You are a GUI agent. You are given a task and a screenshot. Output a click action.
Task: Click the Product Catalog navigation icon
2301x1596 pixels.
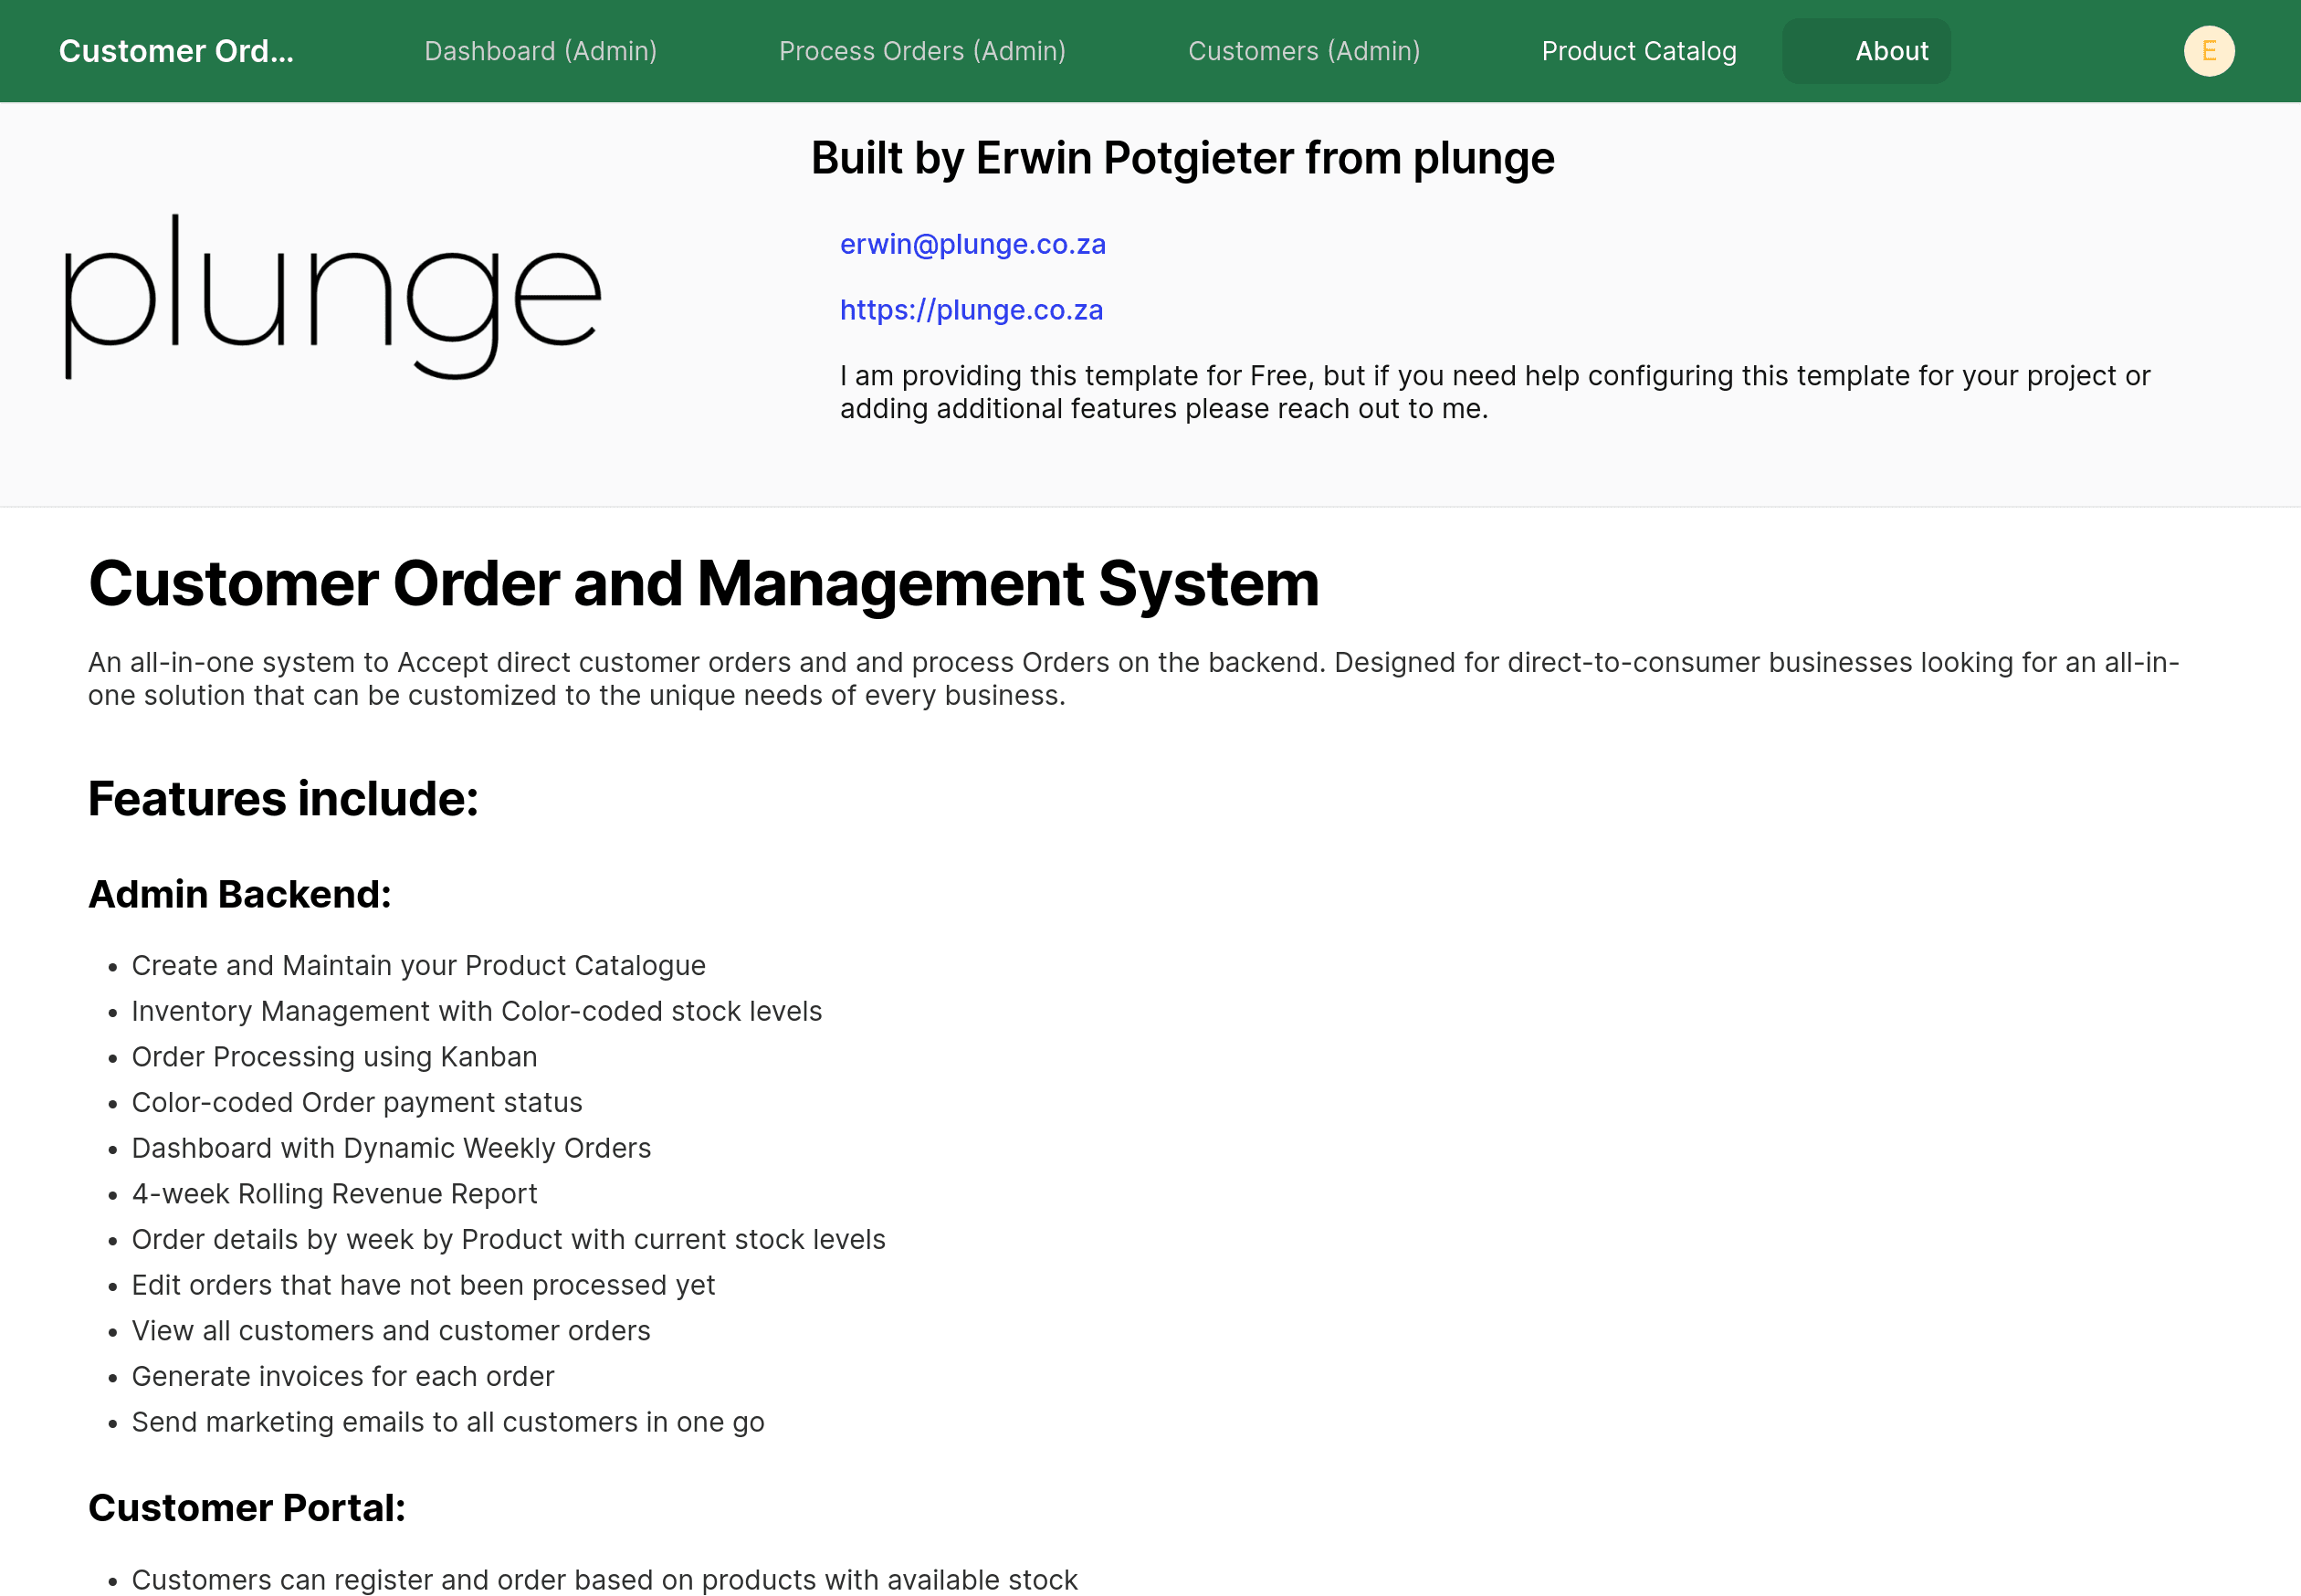pos(1636,49)
